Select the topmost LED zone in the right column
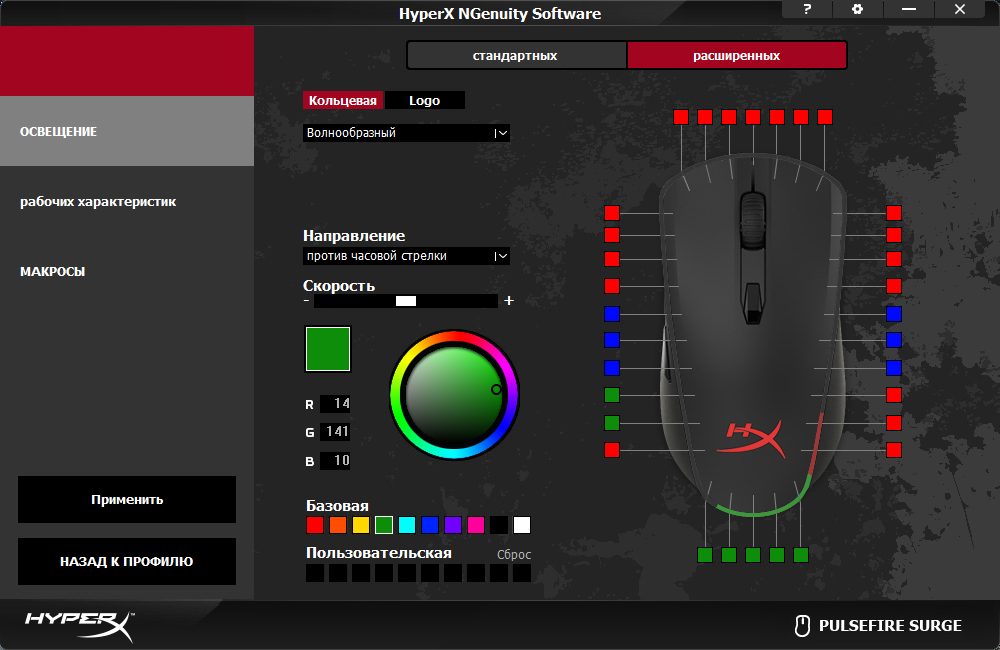 [x=893, y=213]
